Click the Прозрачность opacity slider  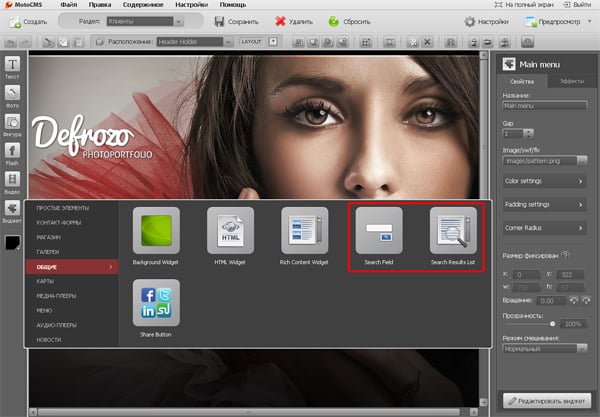tap(530, 324)
